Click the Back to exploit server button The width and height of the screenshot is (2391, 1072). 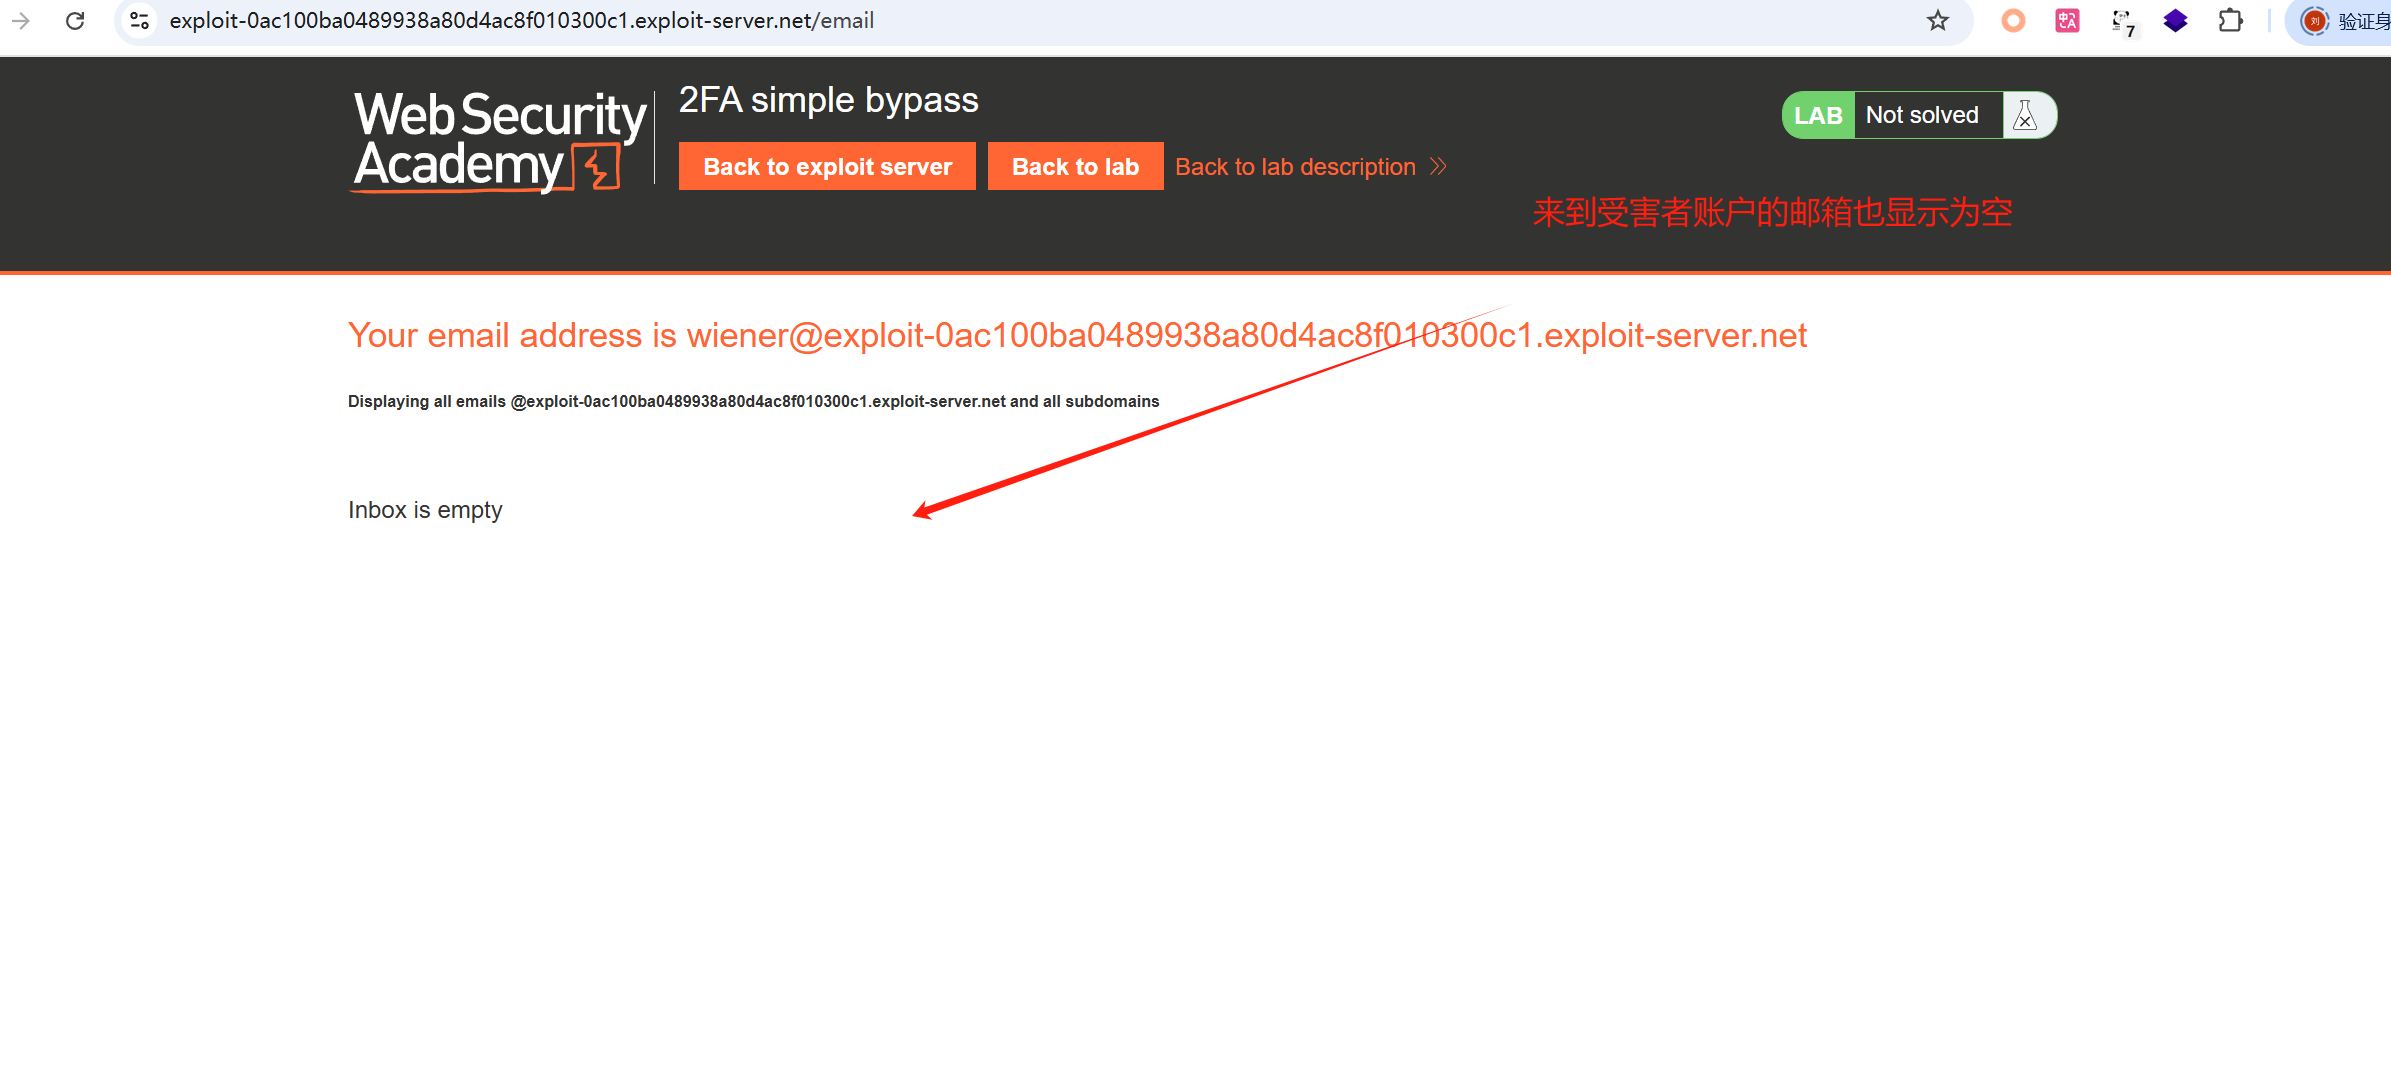click(827, 167)
